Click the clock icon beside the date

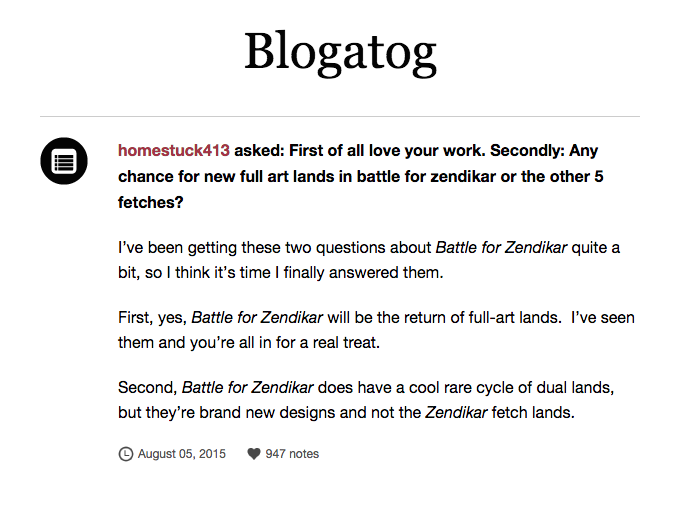[x=126, y=454]
